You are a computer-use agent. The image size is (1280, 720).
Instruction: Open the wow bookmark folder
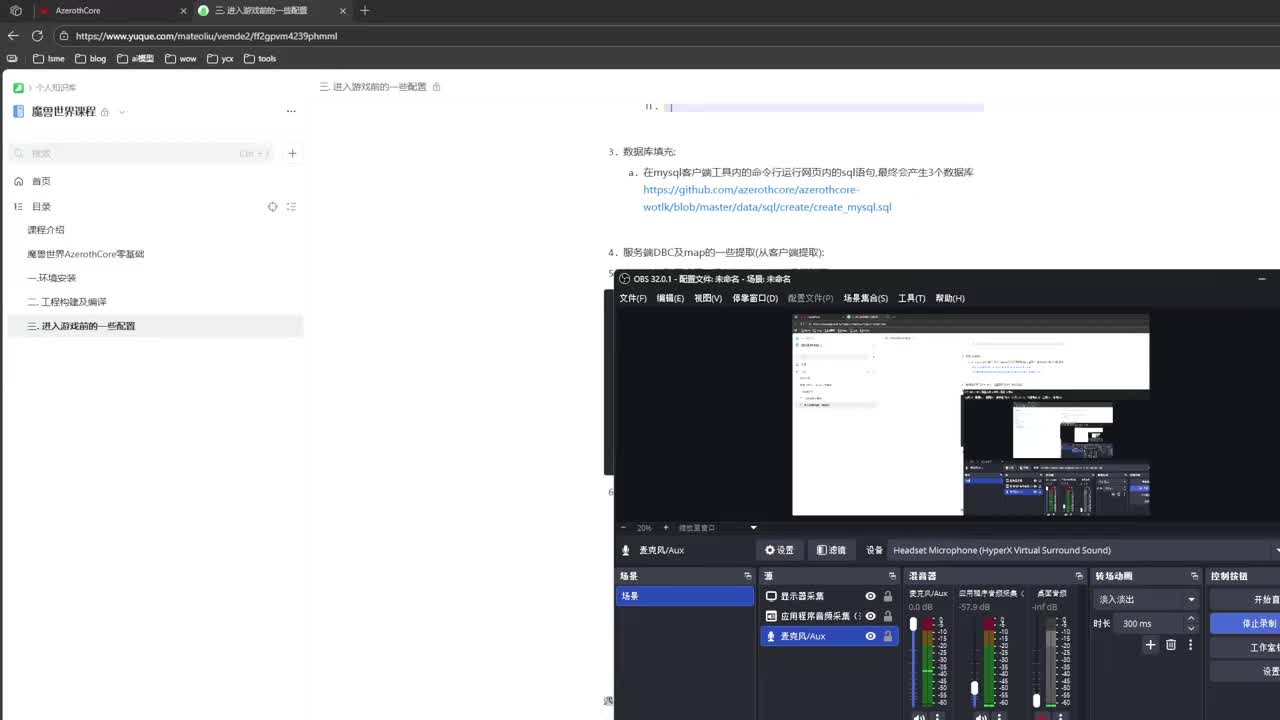coord(180,59)
